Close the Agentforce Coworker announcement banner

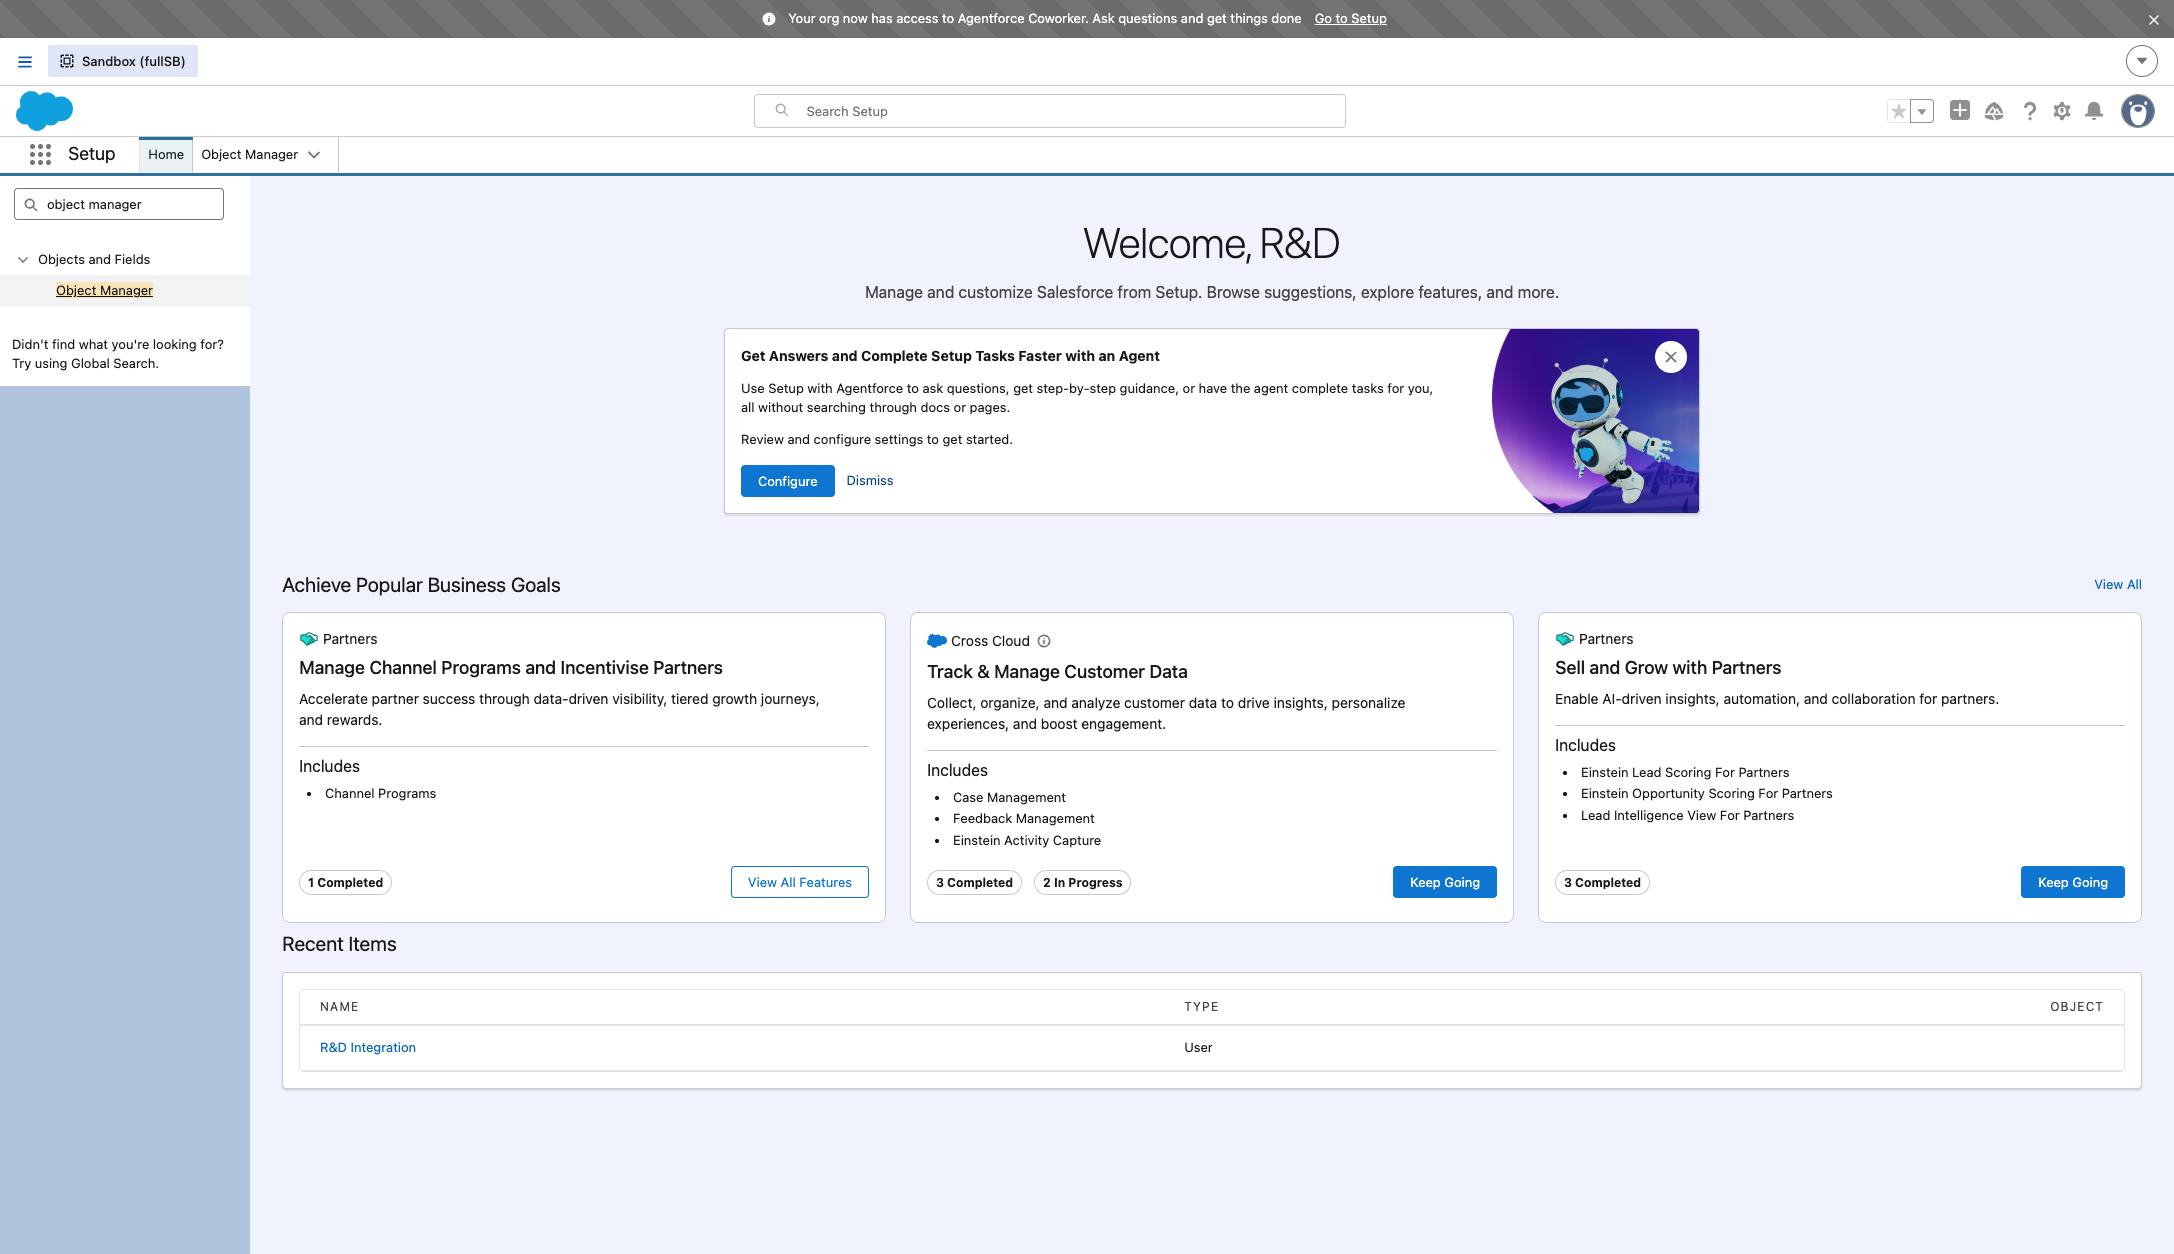tap(2153, 19)
